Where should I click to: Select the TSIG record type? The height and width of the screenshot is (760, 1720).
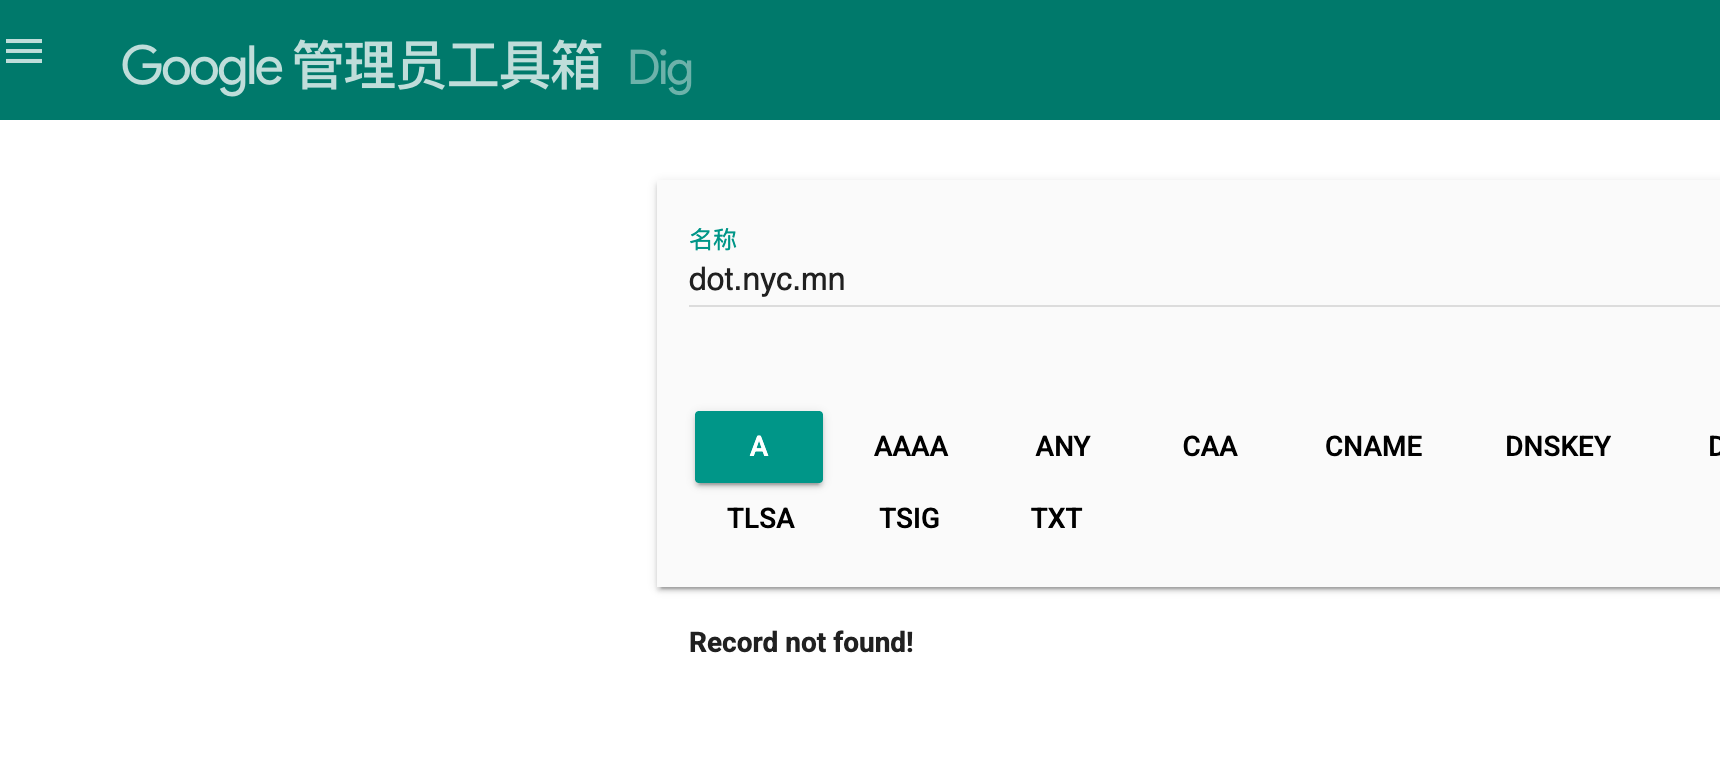click(909, 519)
